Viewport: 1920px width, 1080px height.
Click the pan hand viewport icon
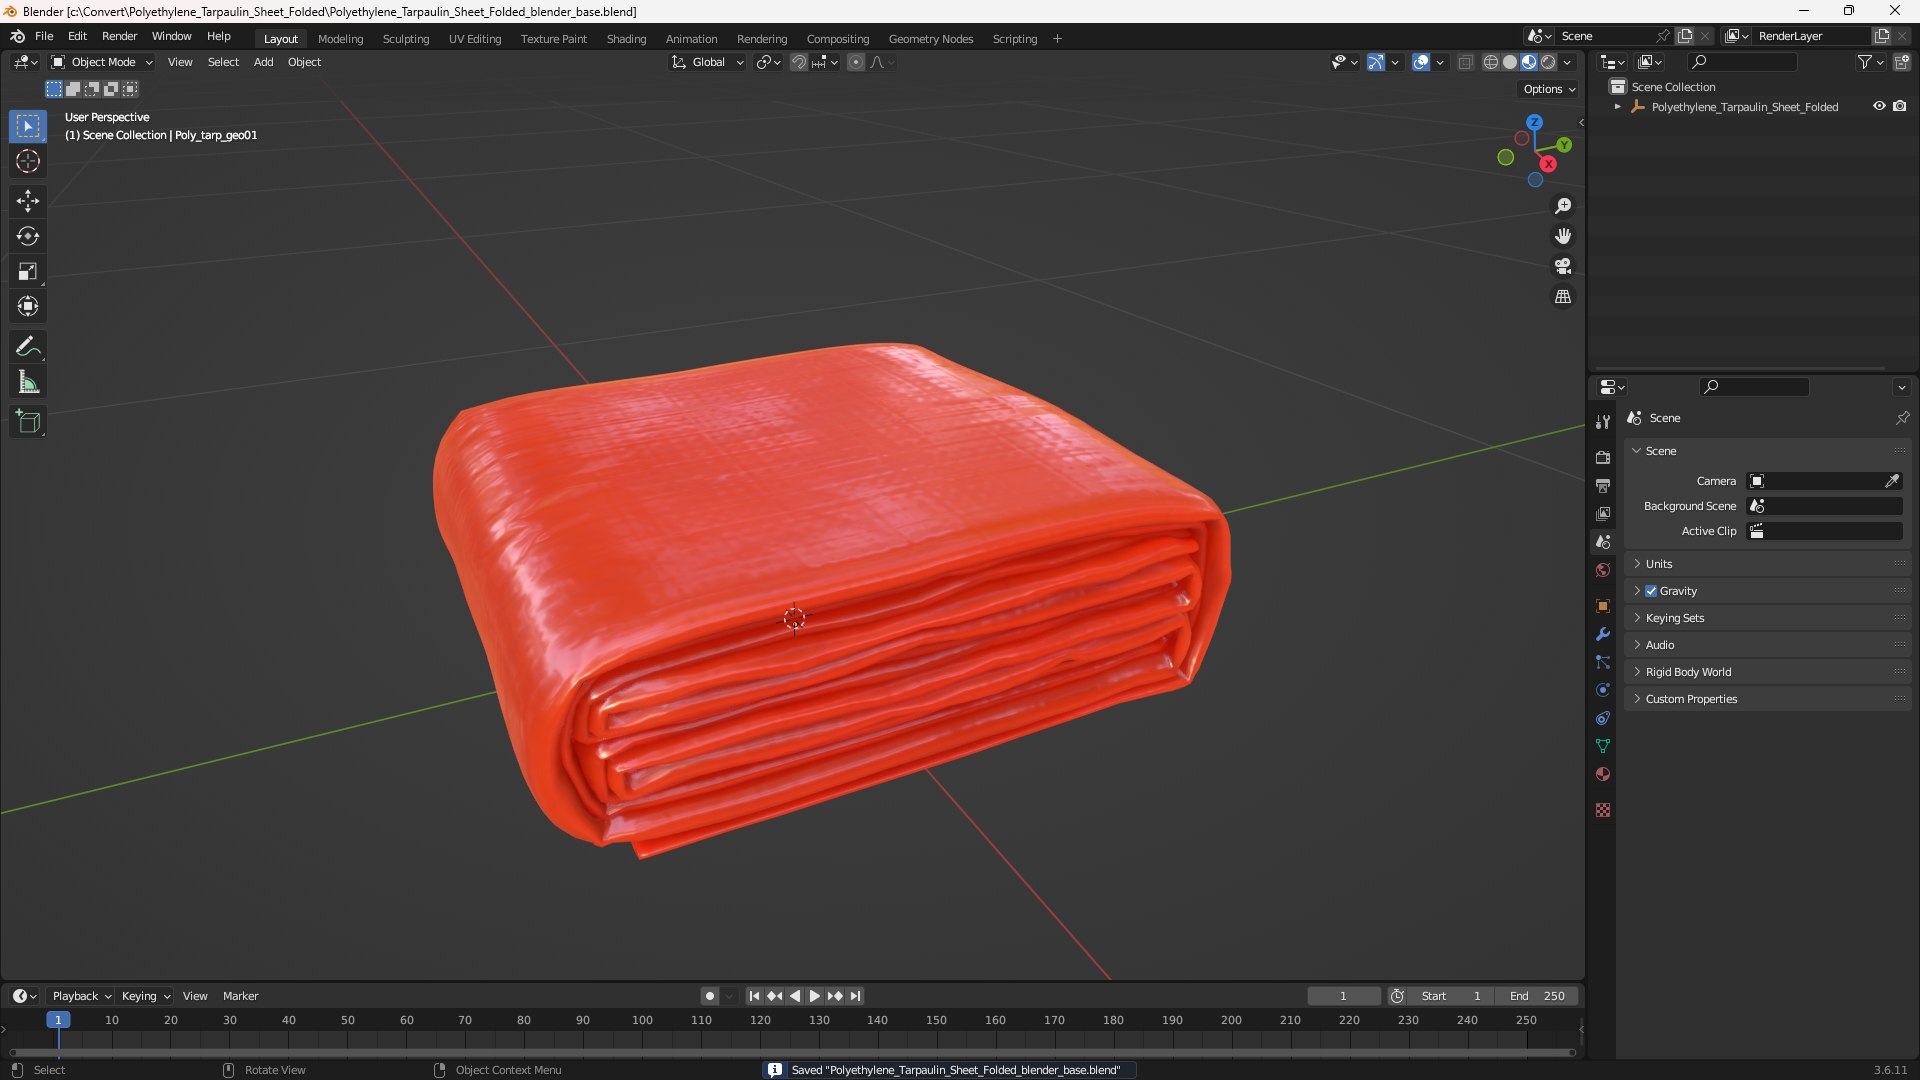[x=1563, y=236]
